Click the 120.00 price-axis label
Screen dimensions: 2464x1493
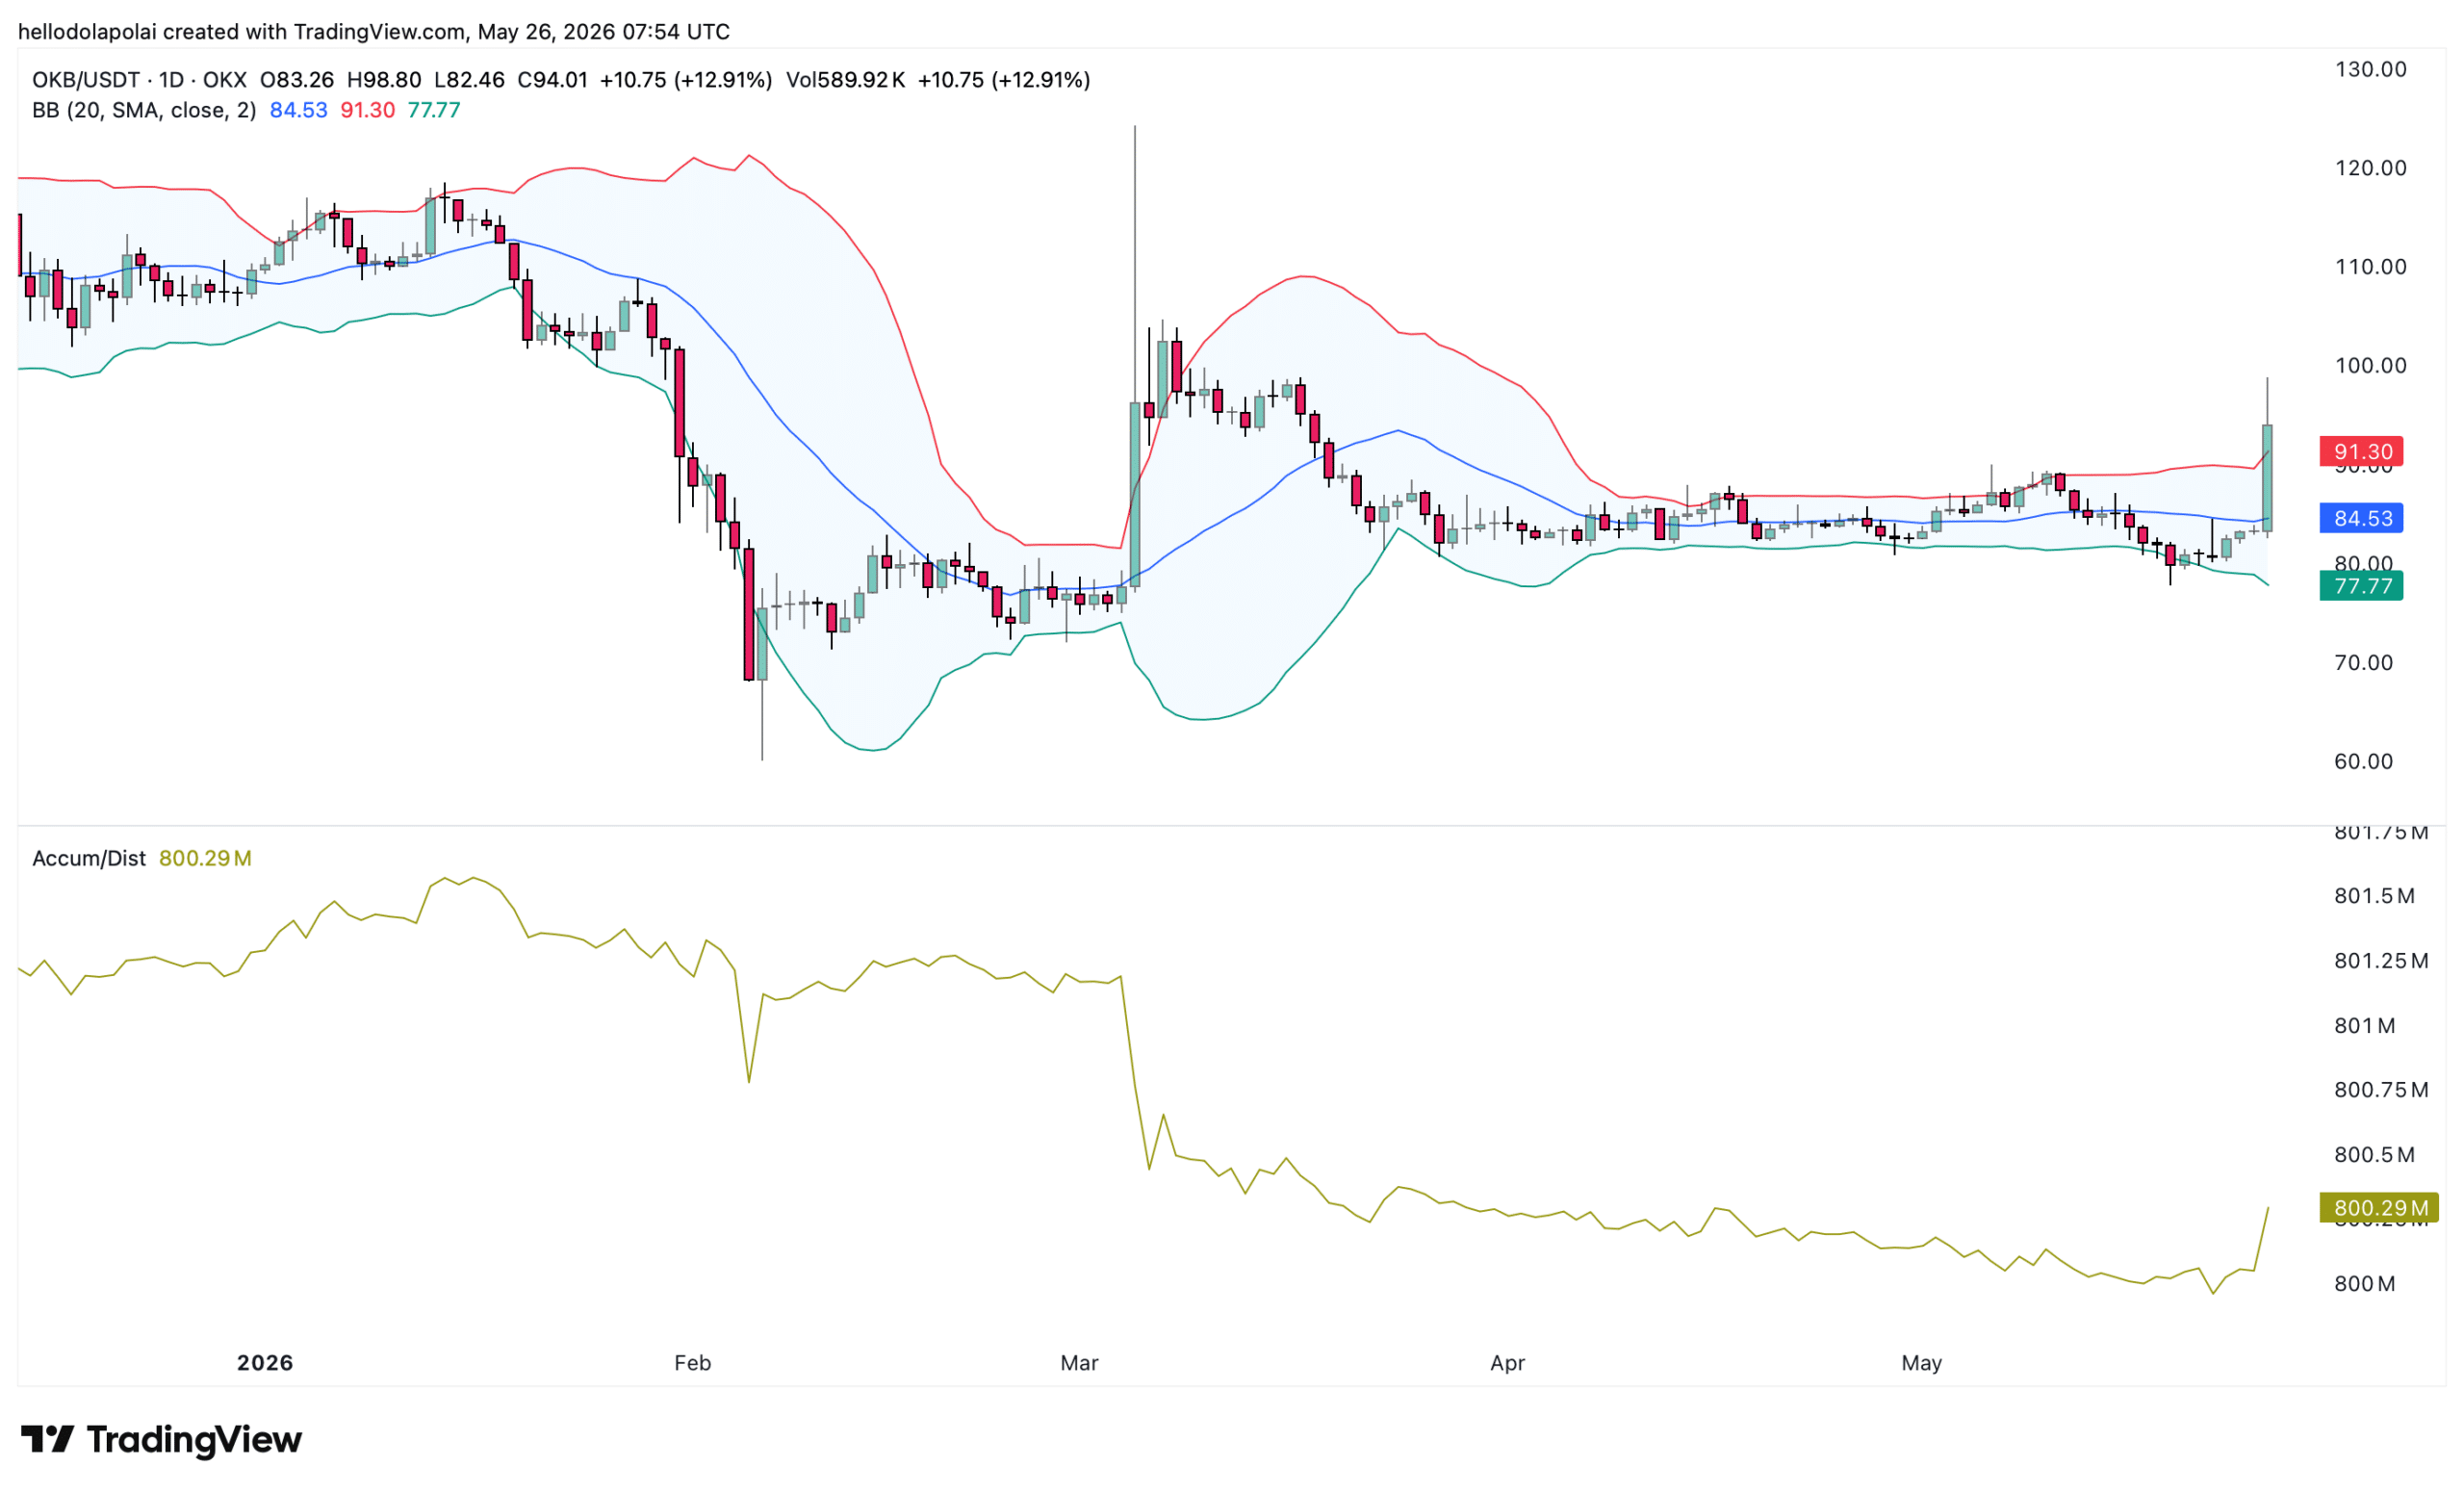pos(2370,168)
